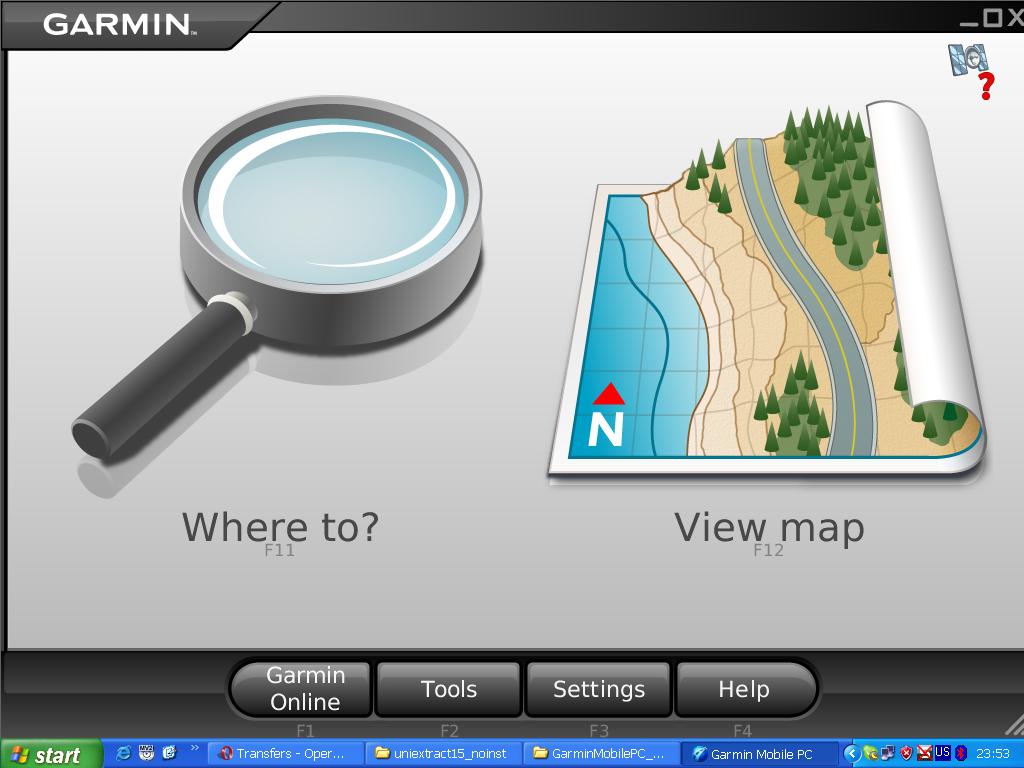
Task: Open the Tools menu button
Action: coord(449,688)
